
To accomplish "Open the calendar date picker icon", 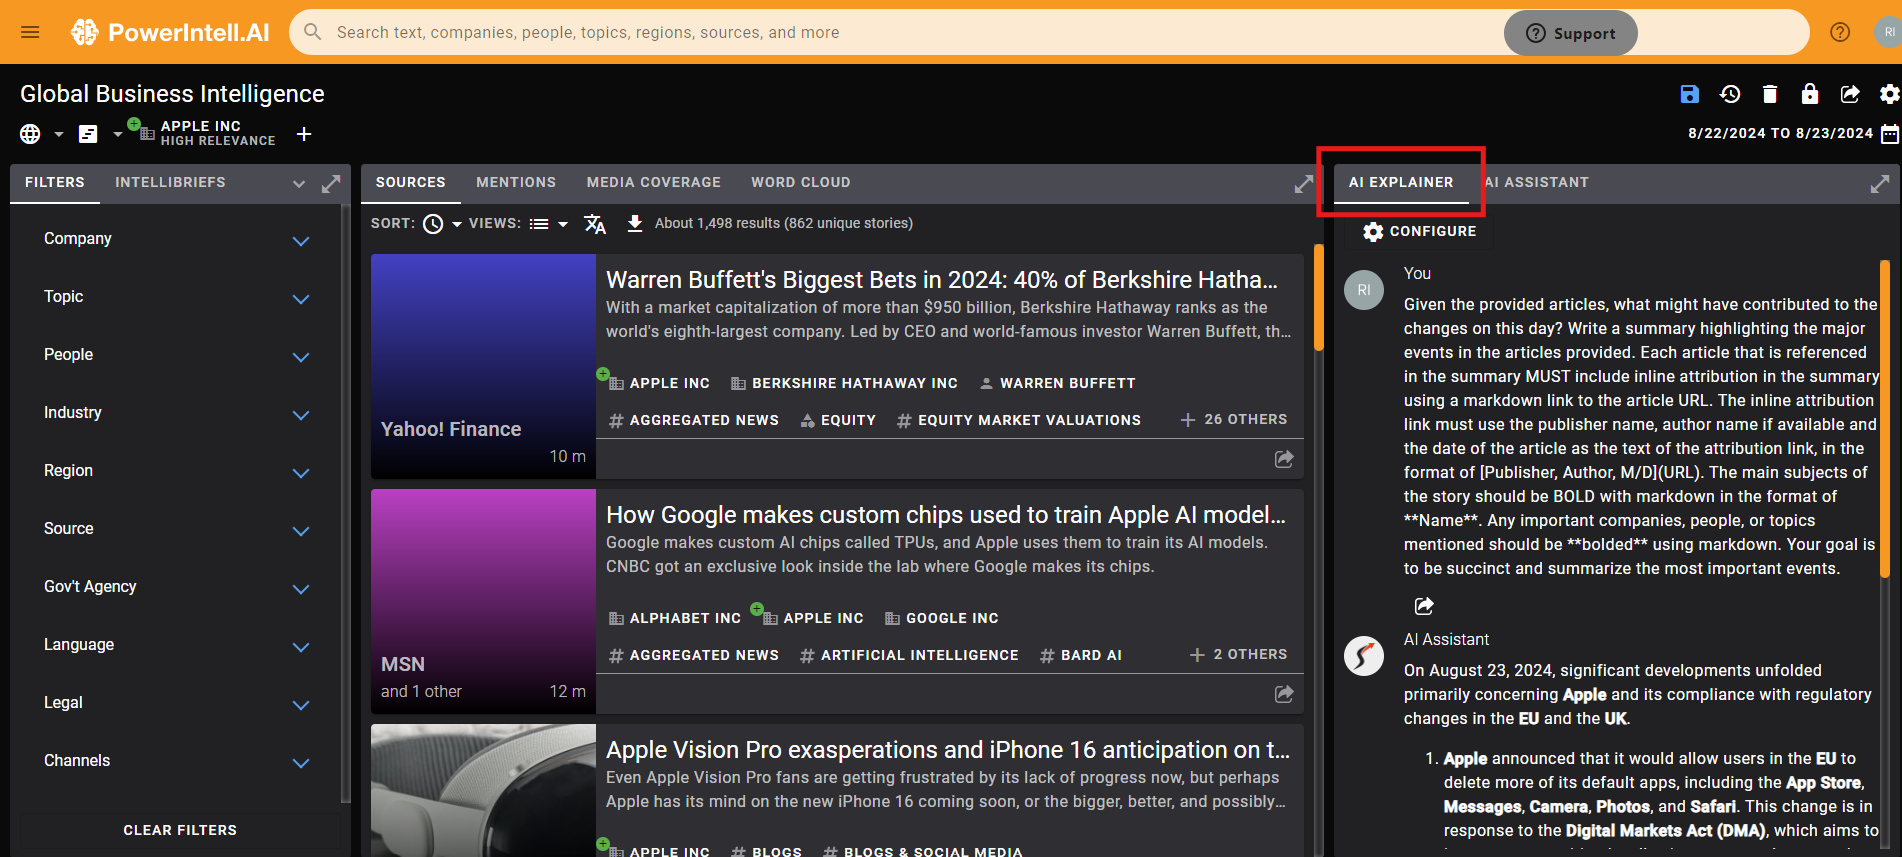I will (1889, 134).
